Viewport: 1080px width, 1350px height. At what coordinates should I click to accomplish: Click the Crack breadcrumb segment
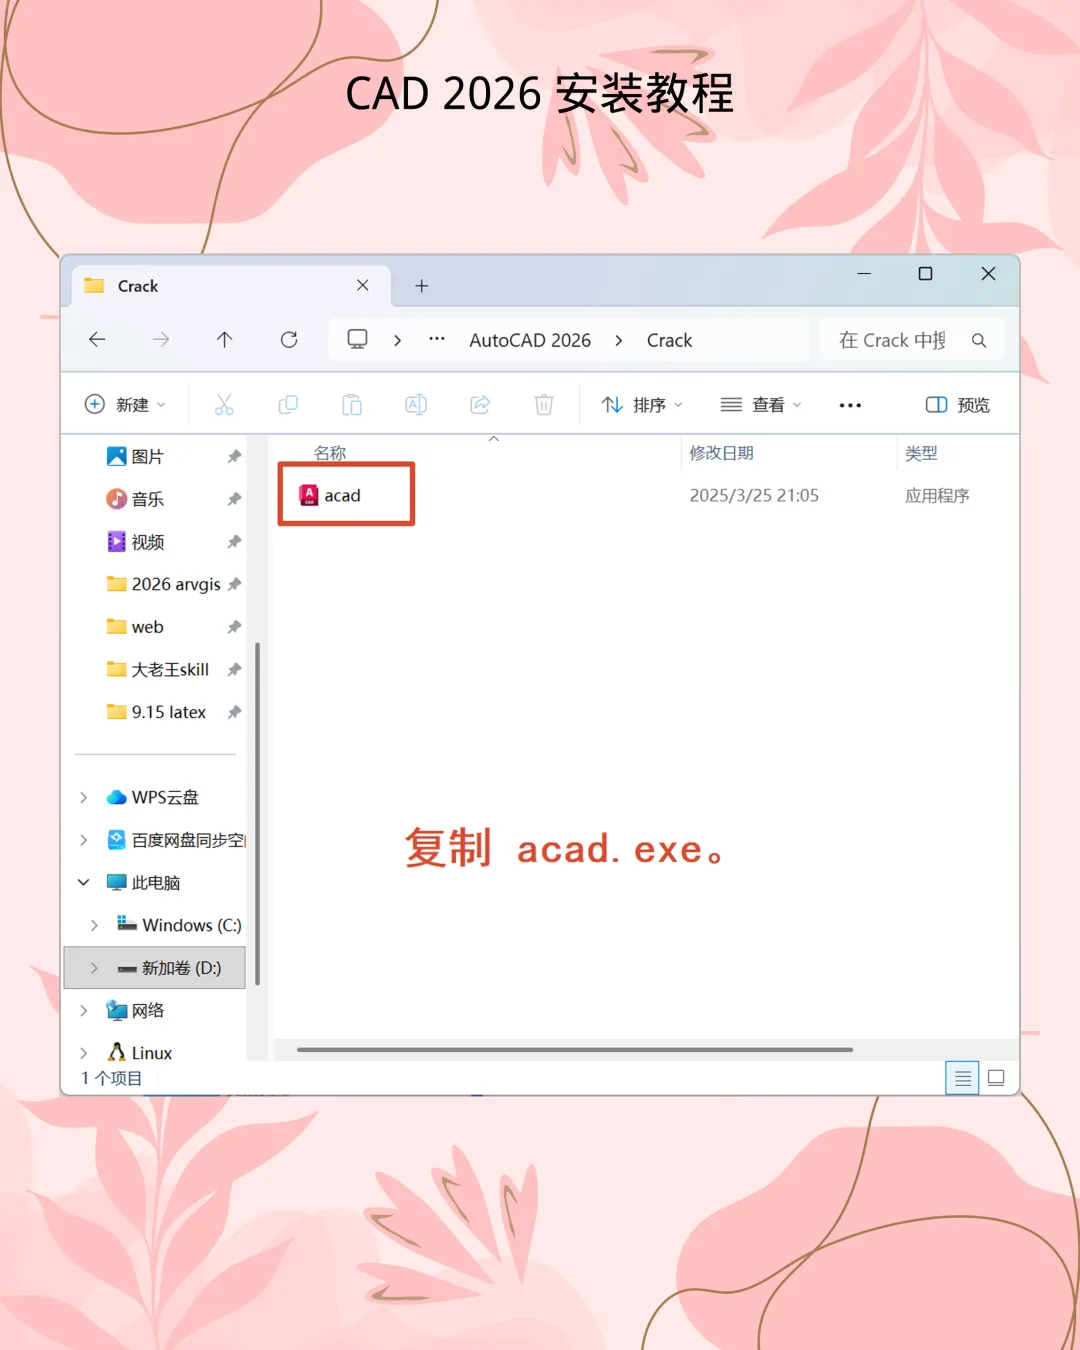pos(669,340)
